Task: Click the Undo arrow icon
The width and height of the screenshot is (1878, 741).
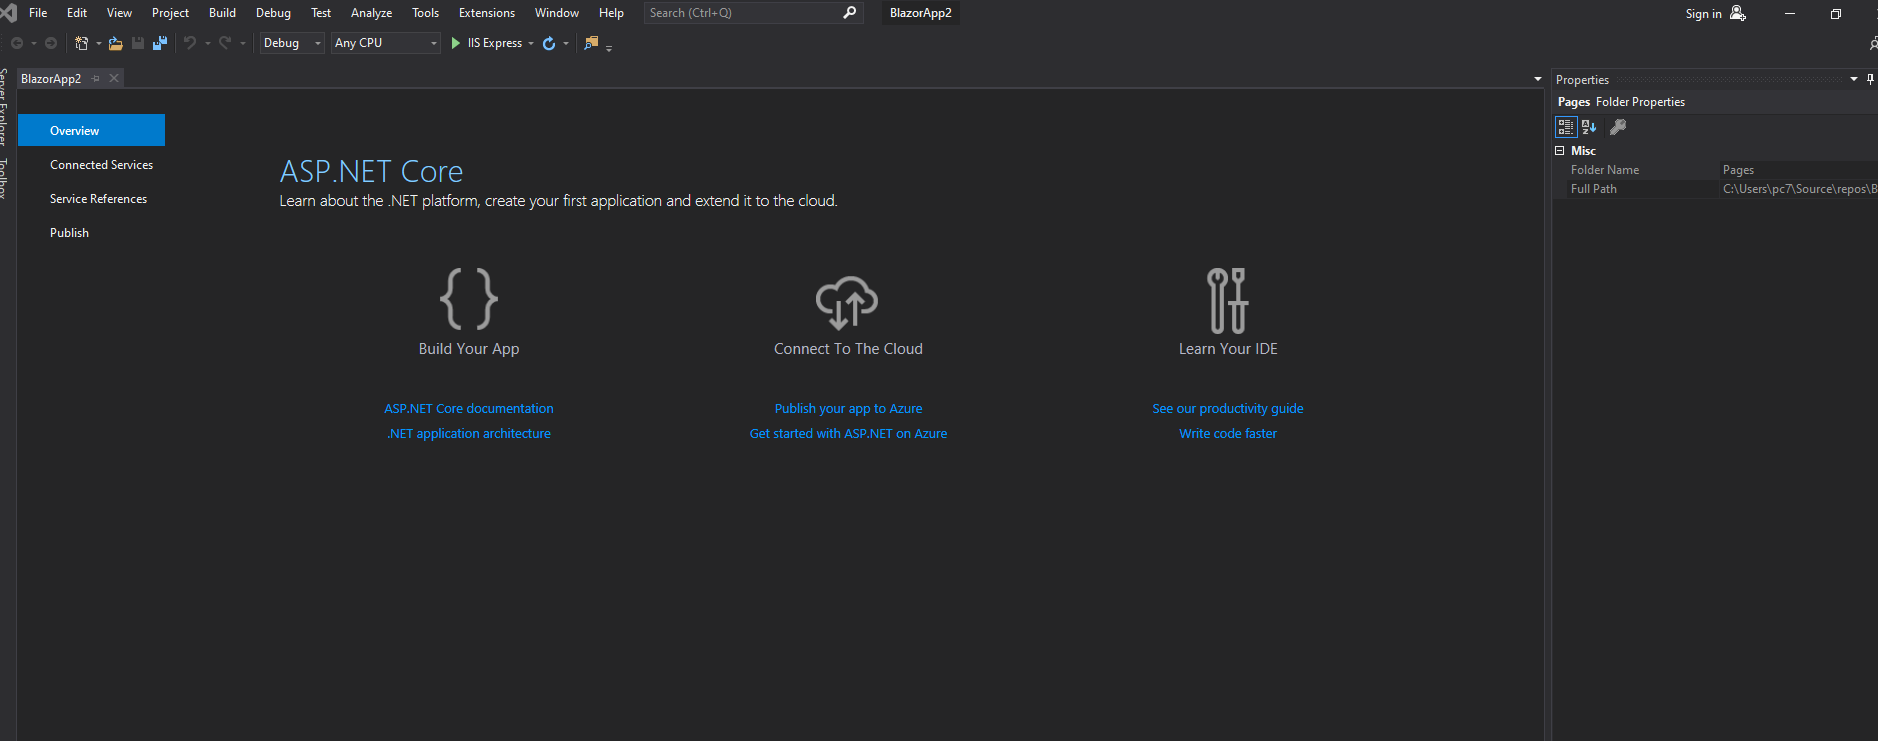Action: (x=190, y=43)
